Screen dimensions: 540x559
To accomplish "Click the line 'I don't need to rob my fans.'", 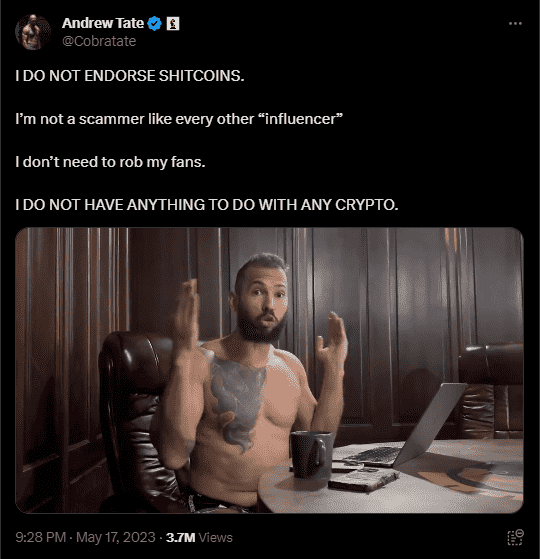I will pyautogui.click(x=110, y=162).
